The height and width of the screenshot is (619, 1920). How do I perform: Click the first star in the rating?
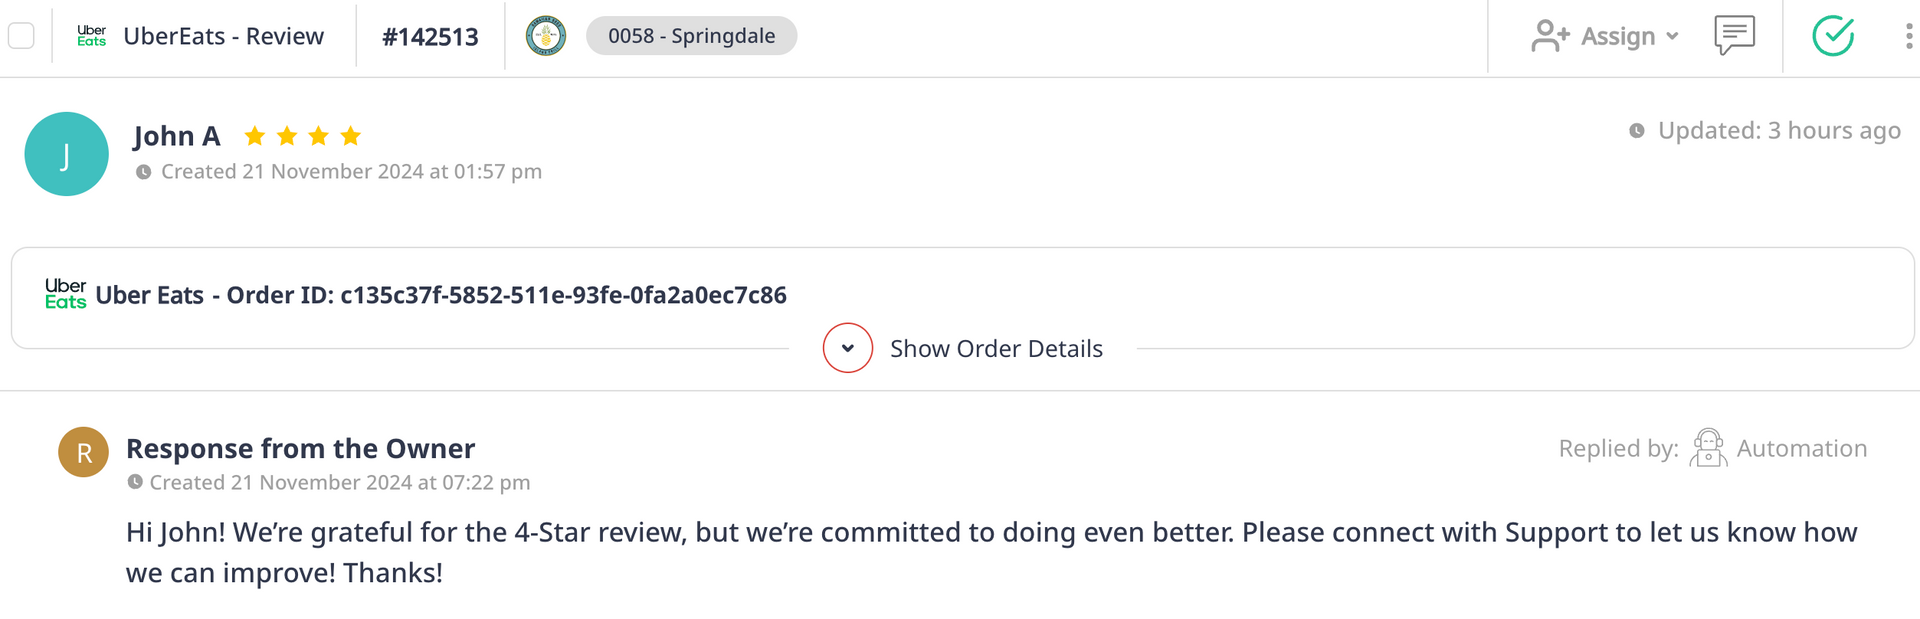click(255, 136)
